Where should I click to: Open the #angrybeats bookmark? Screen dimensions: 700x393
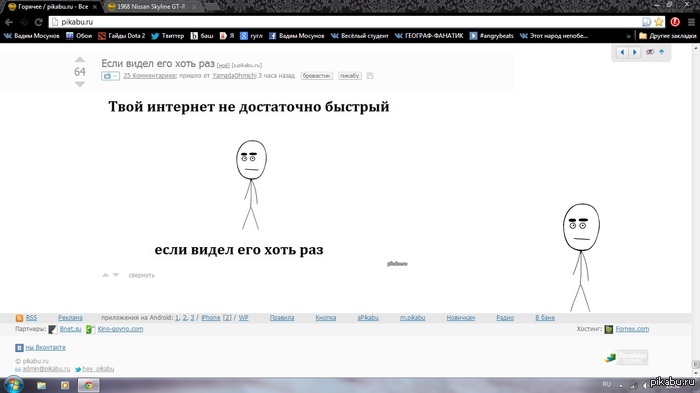[x=492, y=36]
